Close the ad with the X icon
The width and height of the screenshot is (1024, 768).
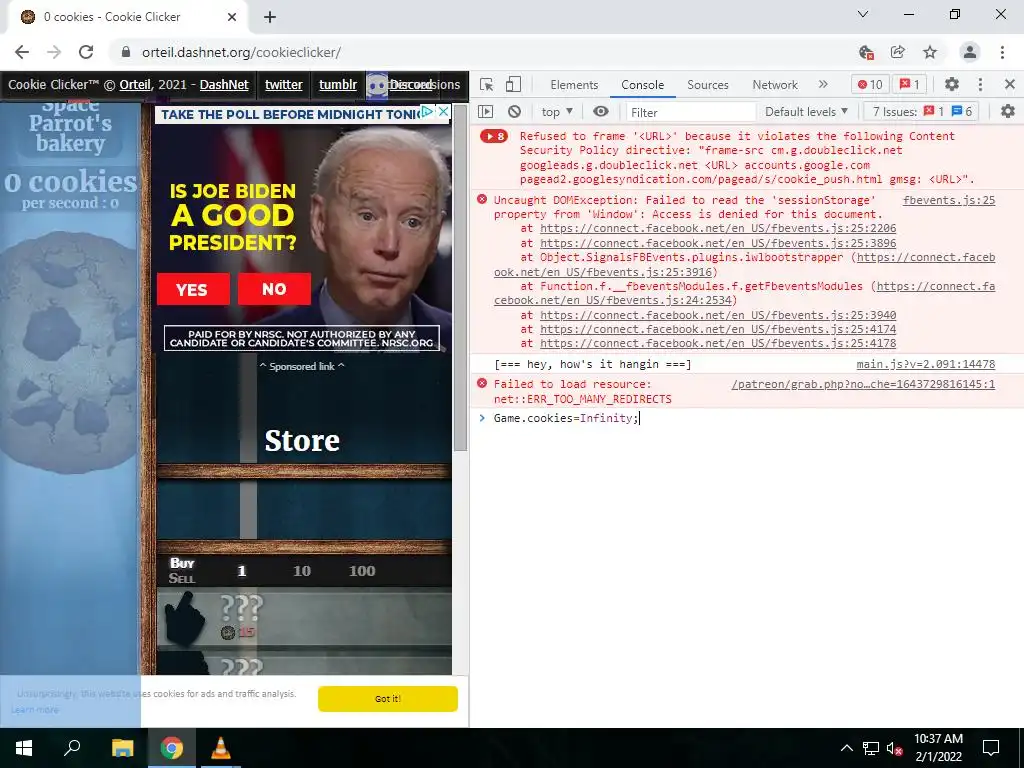tap(443, 112)
